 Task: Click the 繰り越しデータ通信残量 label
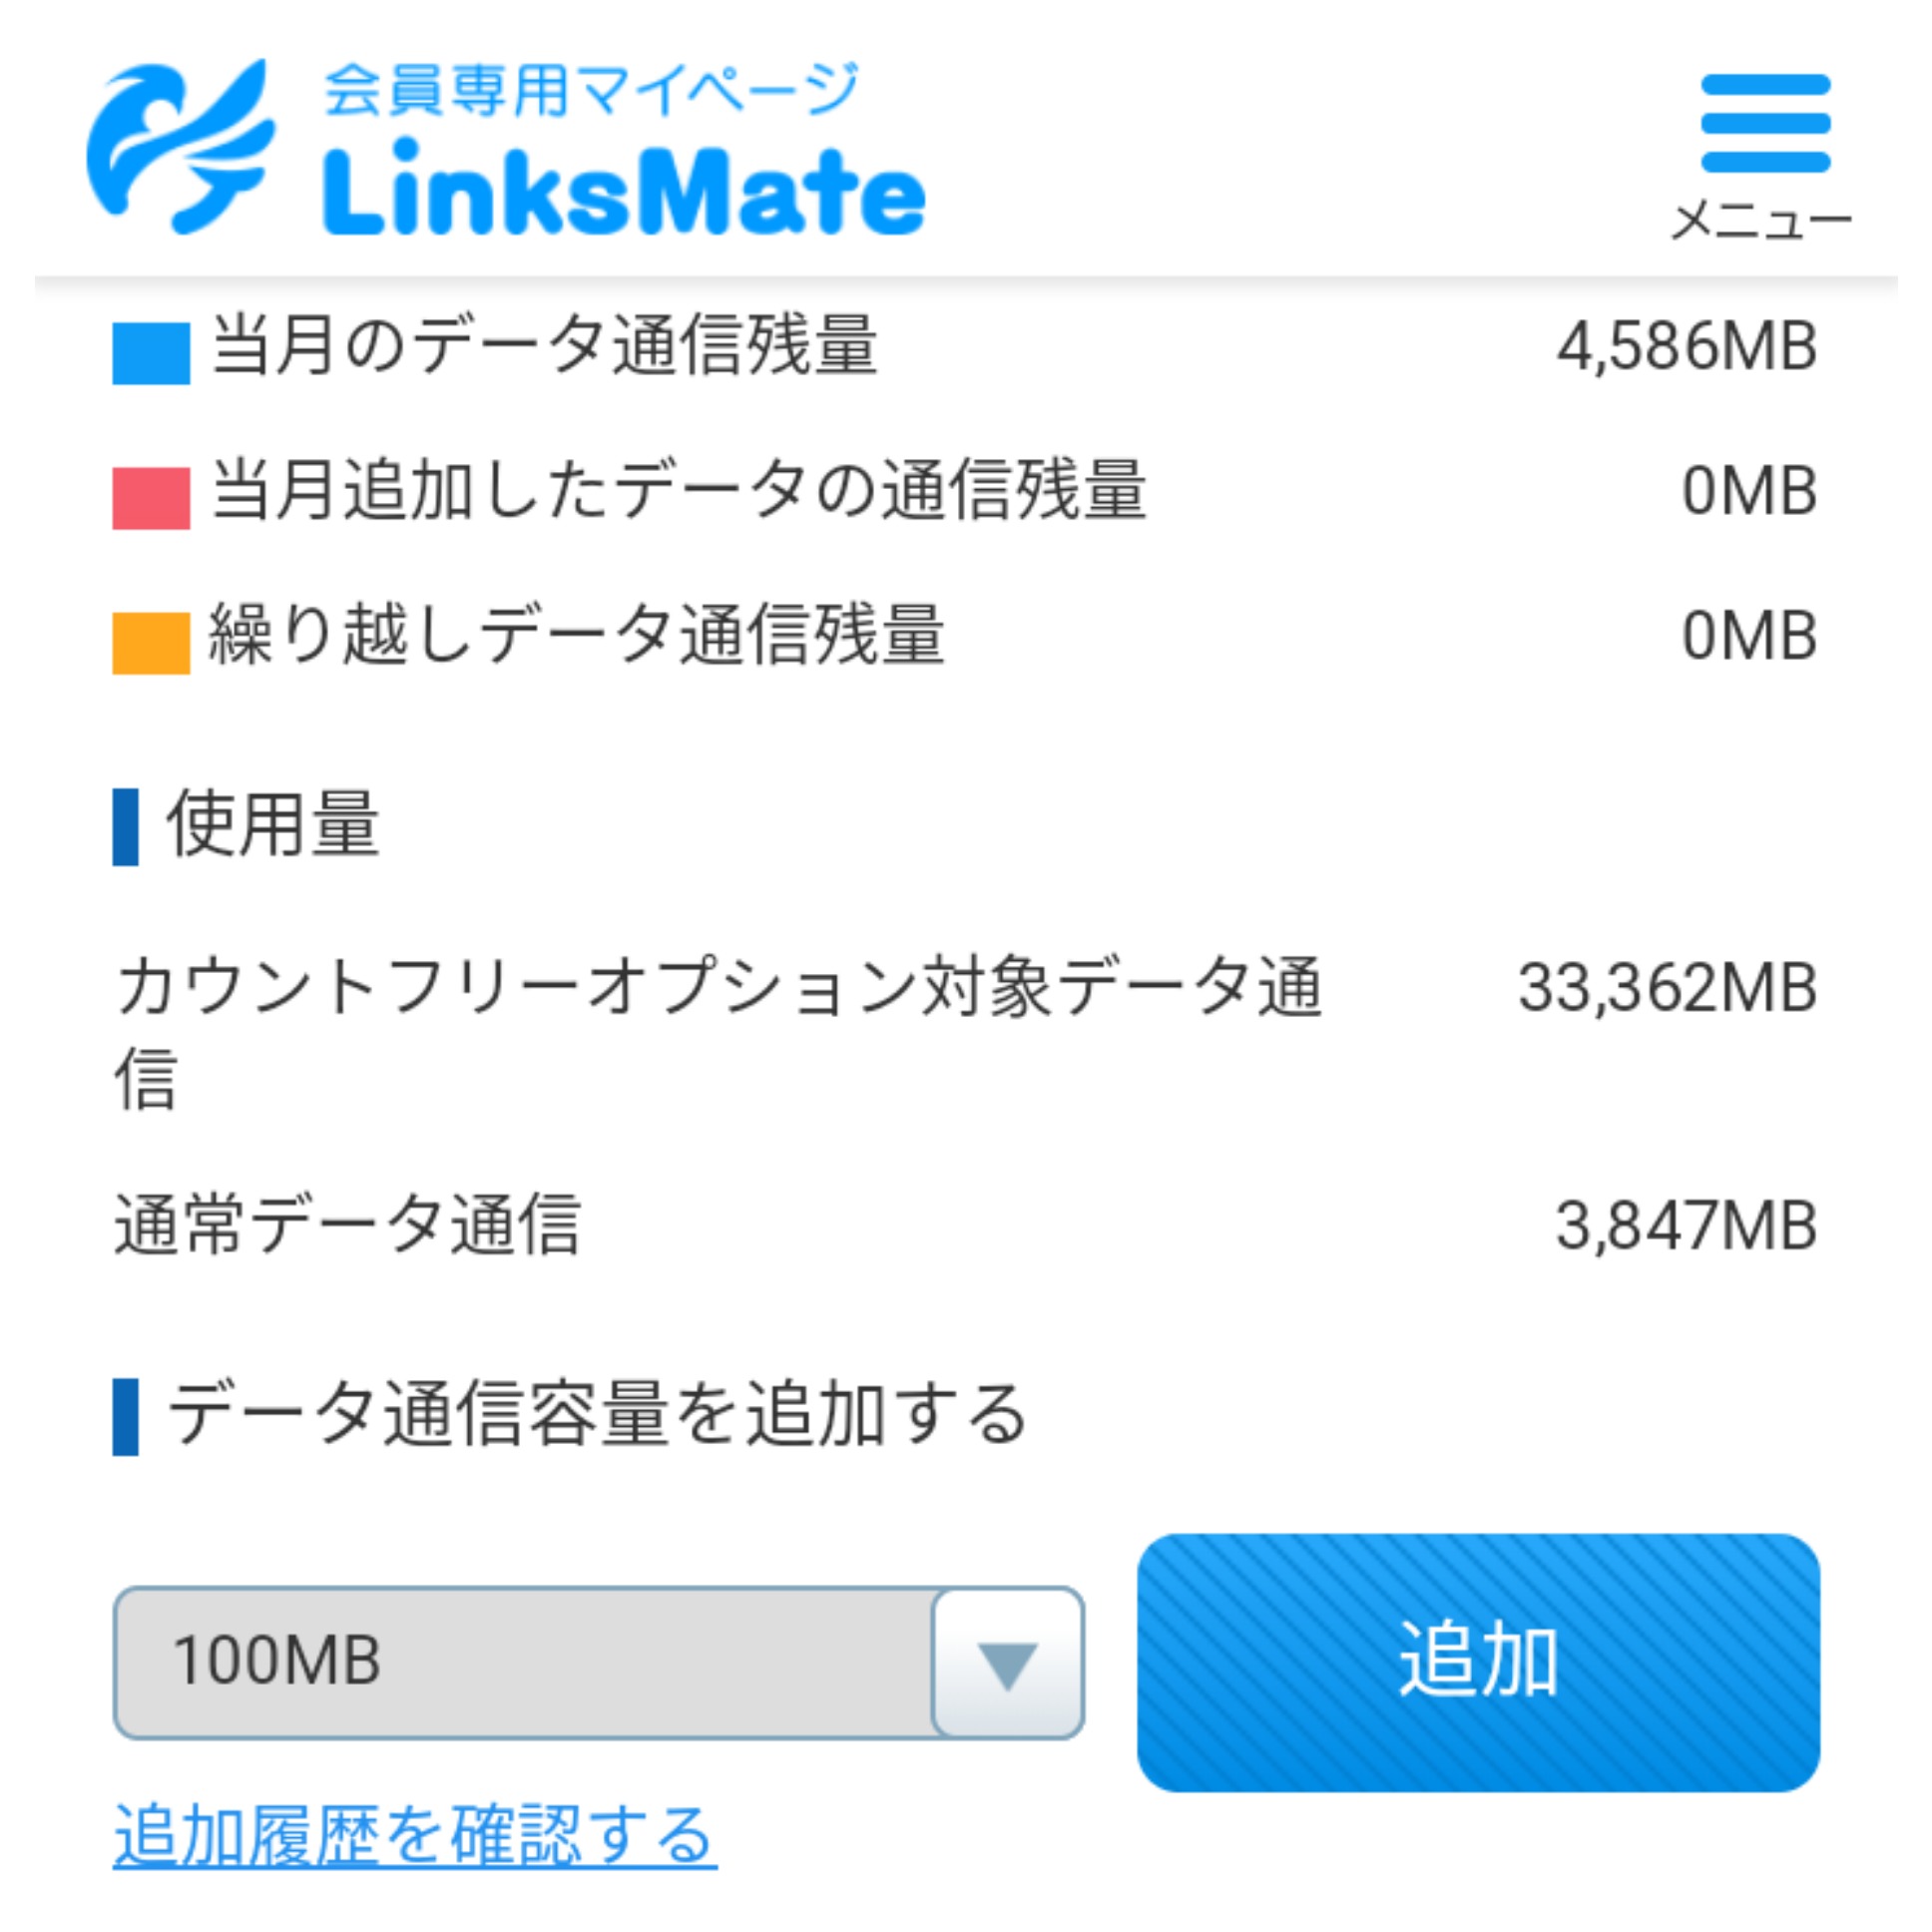[x=576, y=636]
